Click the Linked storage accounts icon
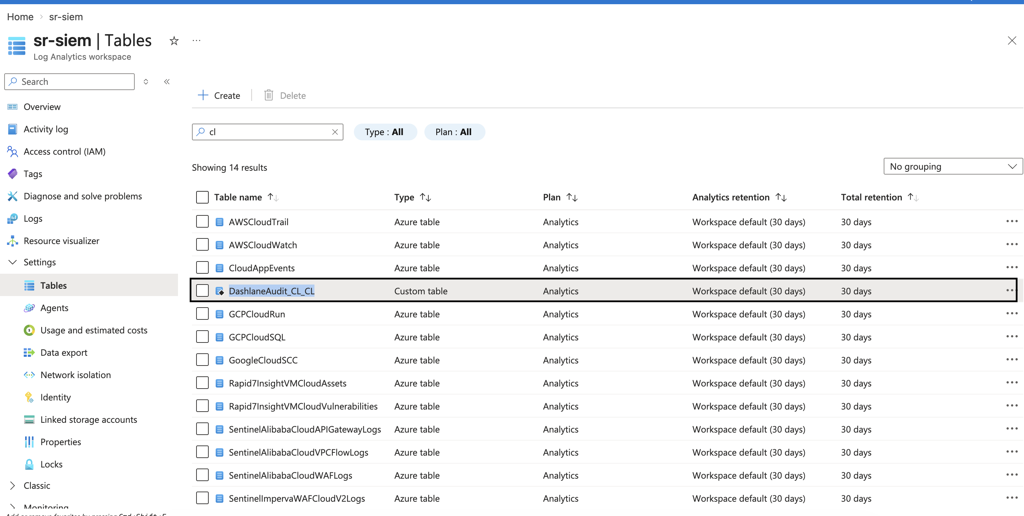 click(29, 419)
